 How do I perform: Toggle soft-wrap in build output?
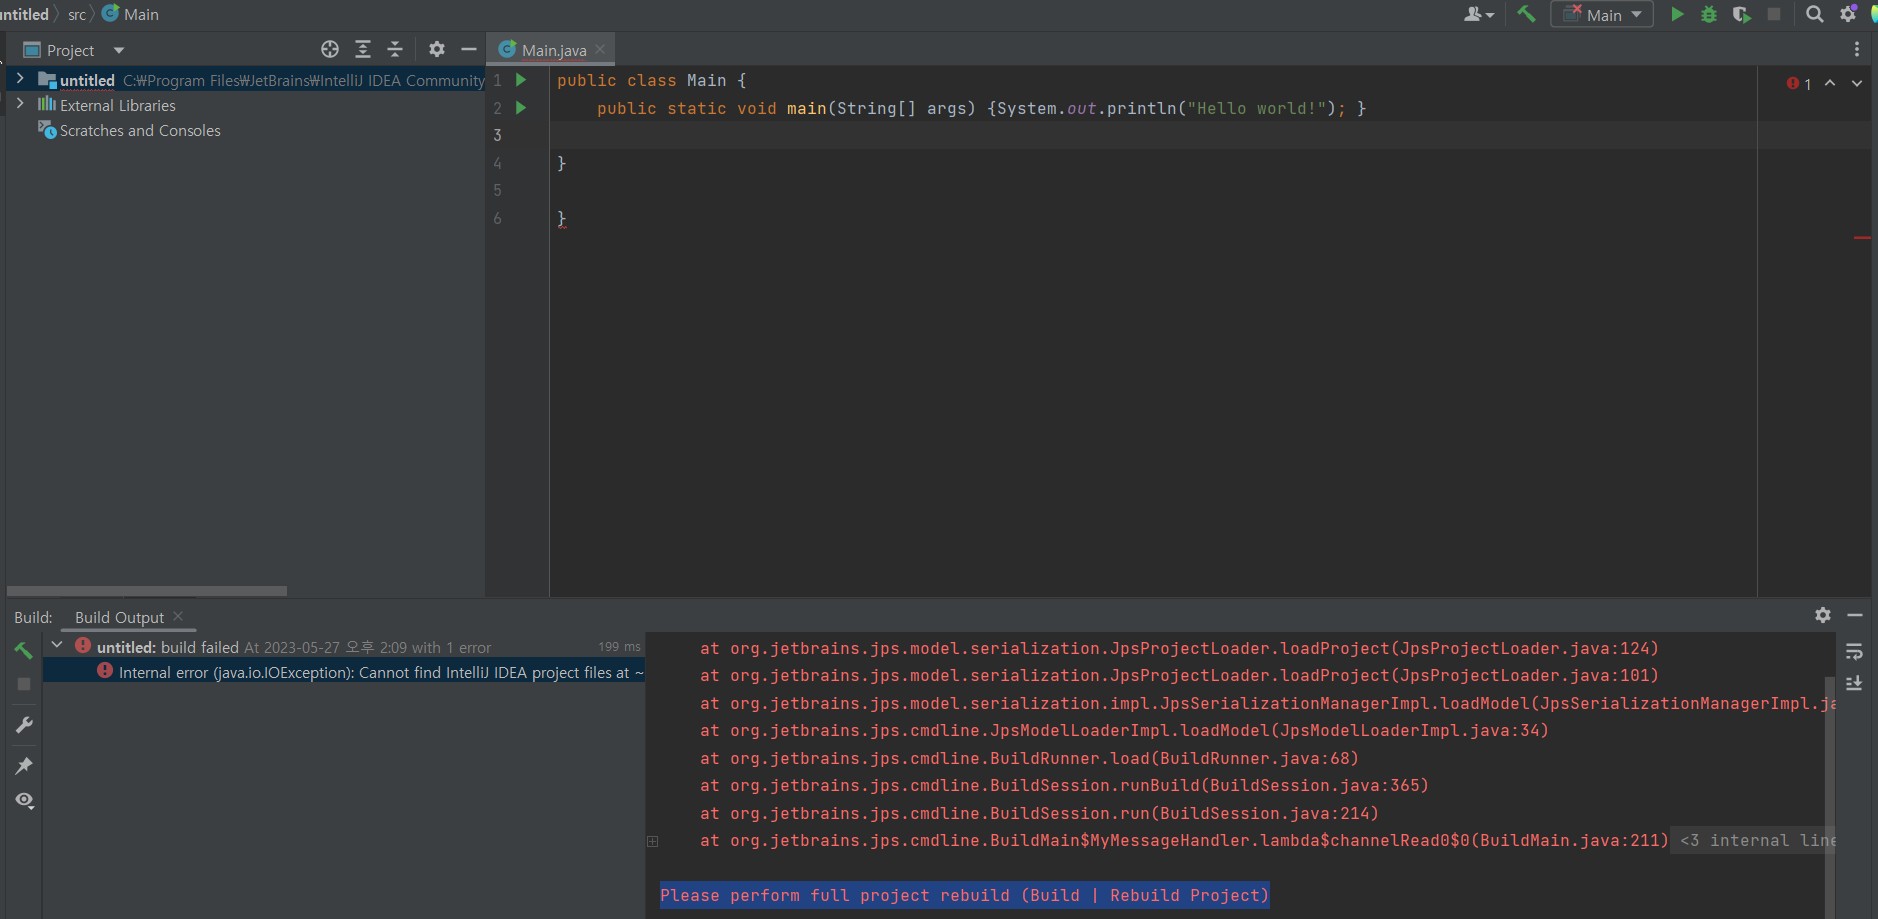(x=1854, y=652)
